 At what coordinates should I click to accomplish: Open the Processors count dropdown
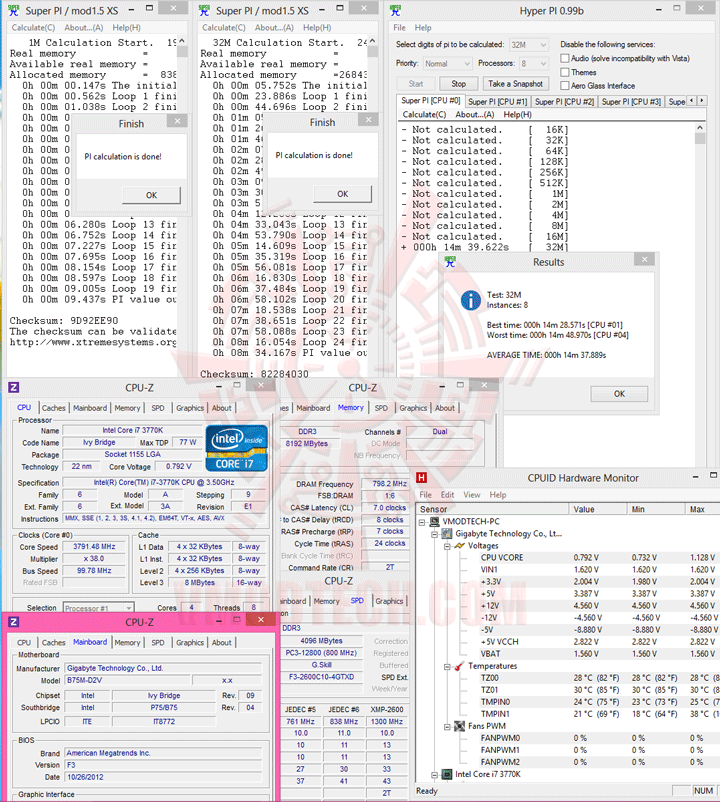tap(533, 63)
